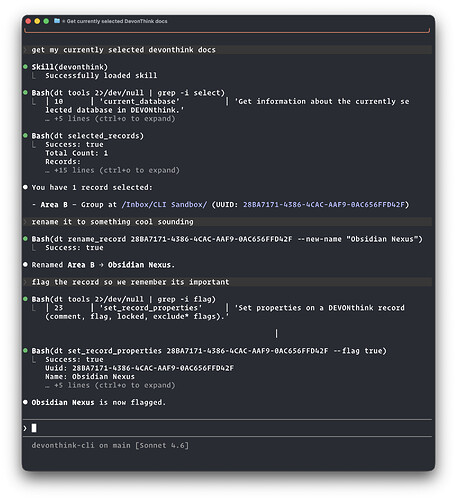
Task: Click the green dot beside the rename_record command
Action: (25, 239)
